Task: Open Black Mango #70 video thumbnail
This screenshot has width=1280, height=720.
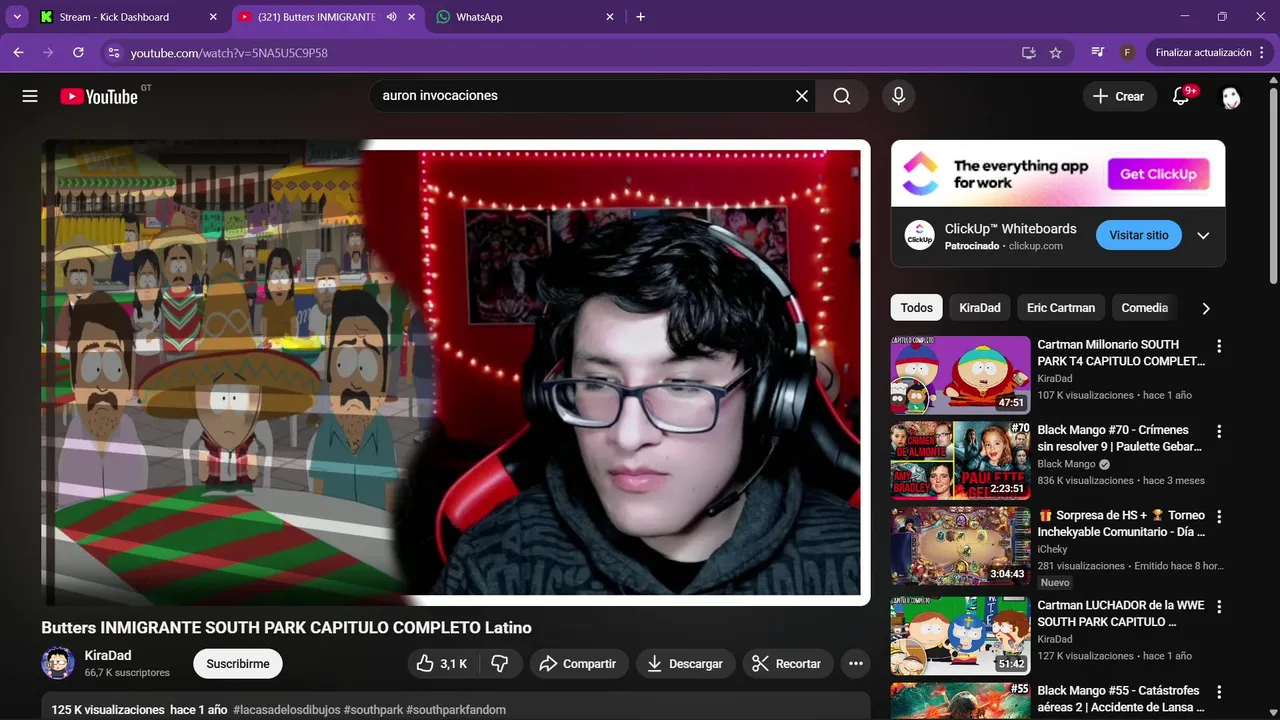Action: point(960,460)
